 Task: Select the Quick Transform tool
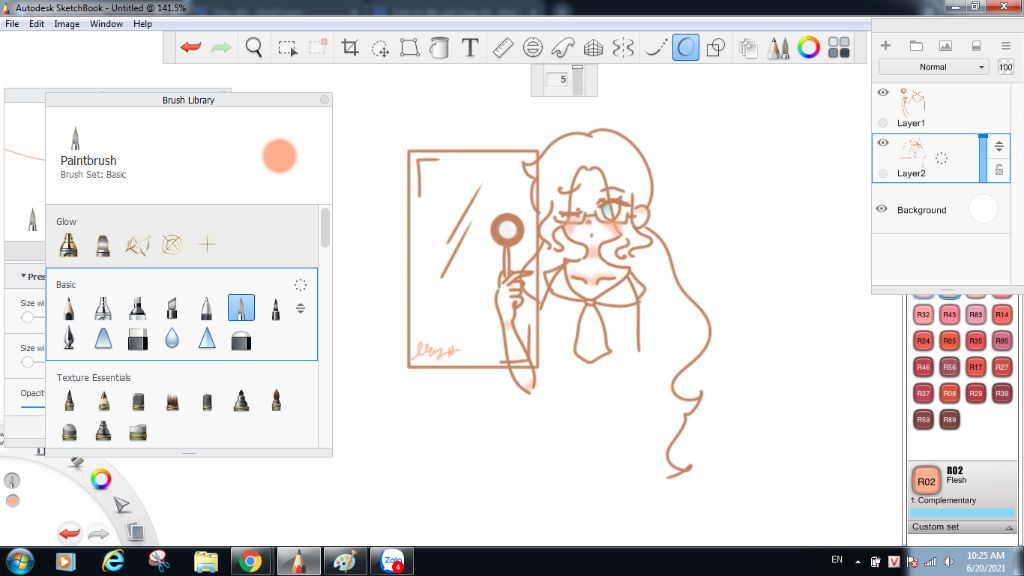tap(380, 48)
